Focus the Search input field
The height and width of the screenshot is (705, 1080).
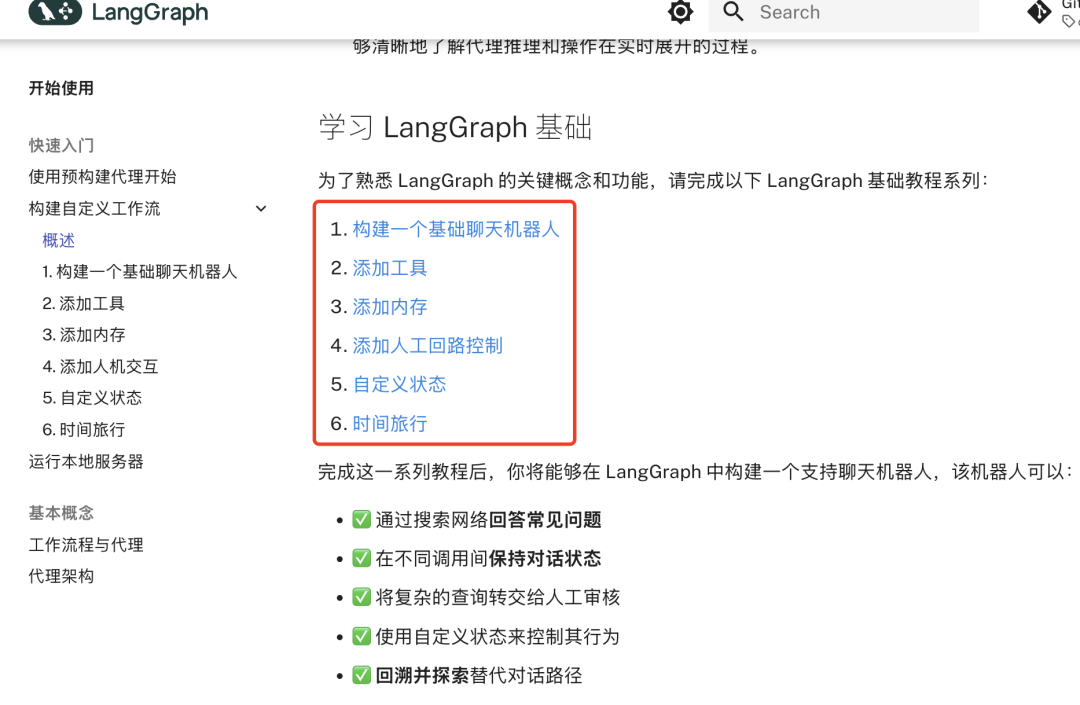(x=843, y=13)
